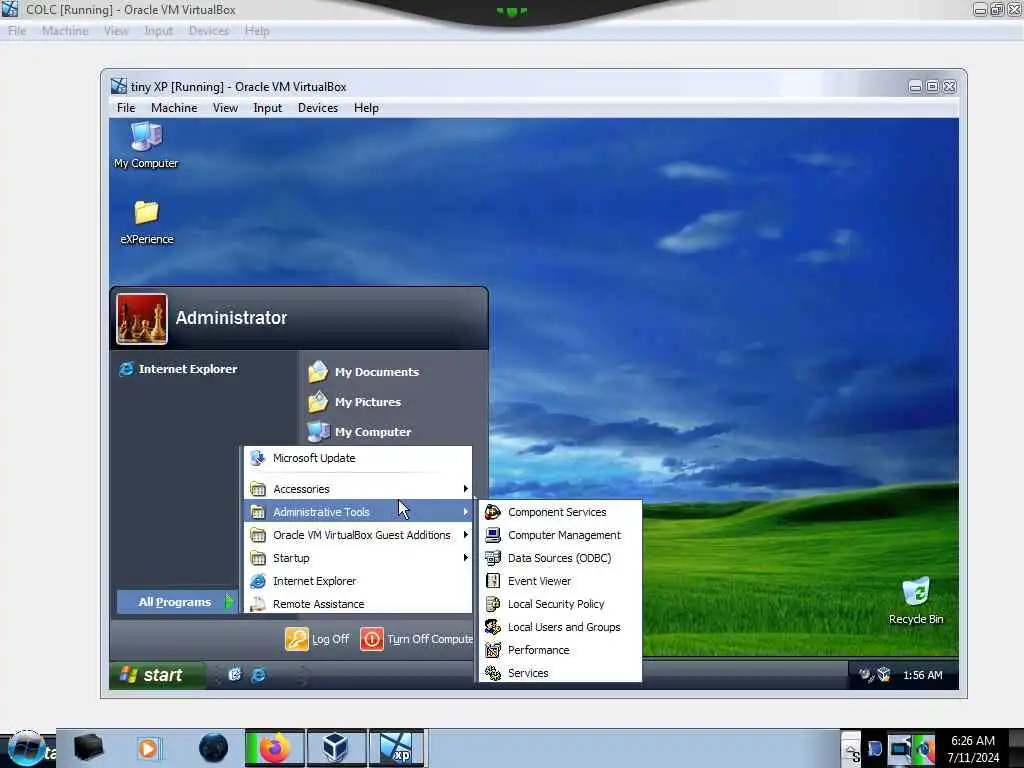The image size is (1024, 768).
Task: Open Help menu in COLC window
Action: click(257, 31)
